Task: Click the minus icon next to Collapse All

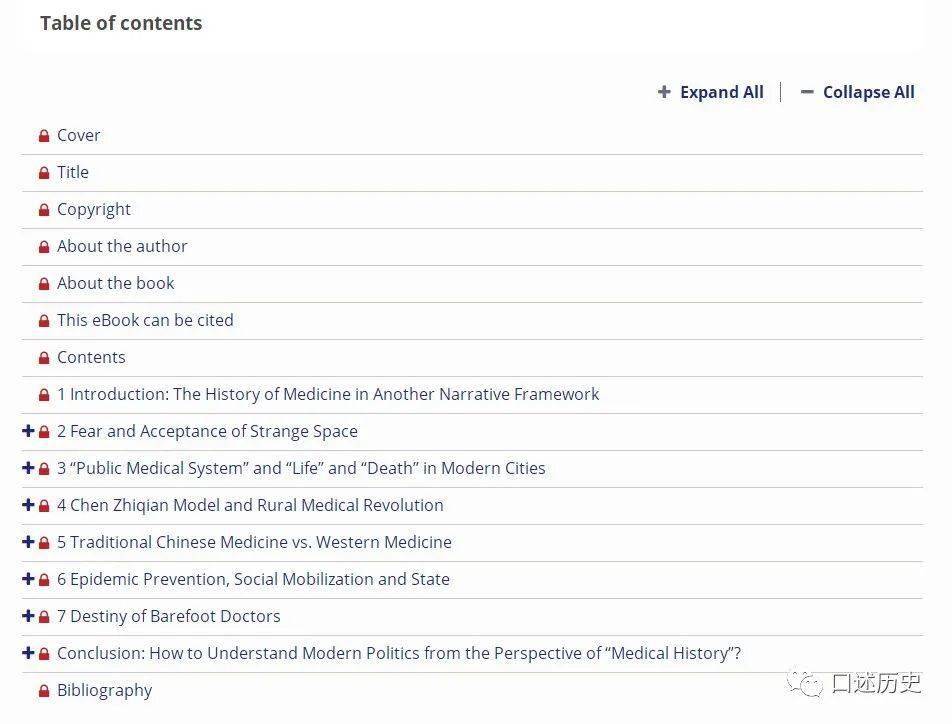Action: click(x=807, y=92)
